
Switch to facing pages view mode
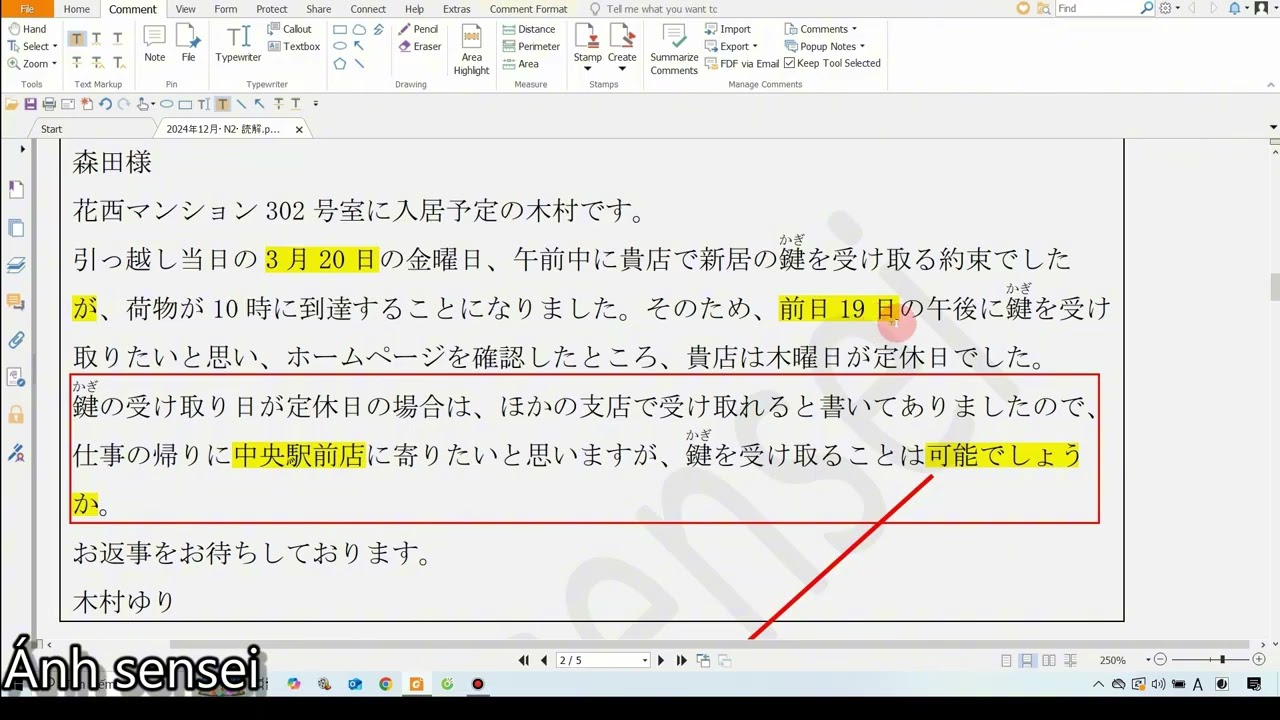point(1048,661)
